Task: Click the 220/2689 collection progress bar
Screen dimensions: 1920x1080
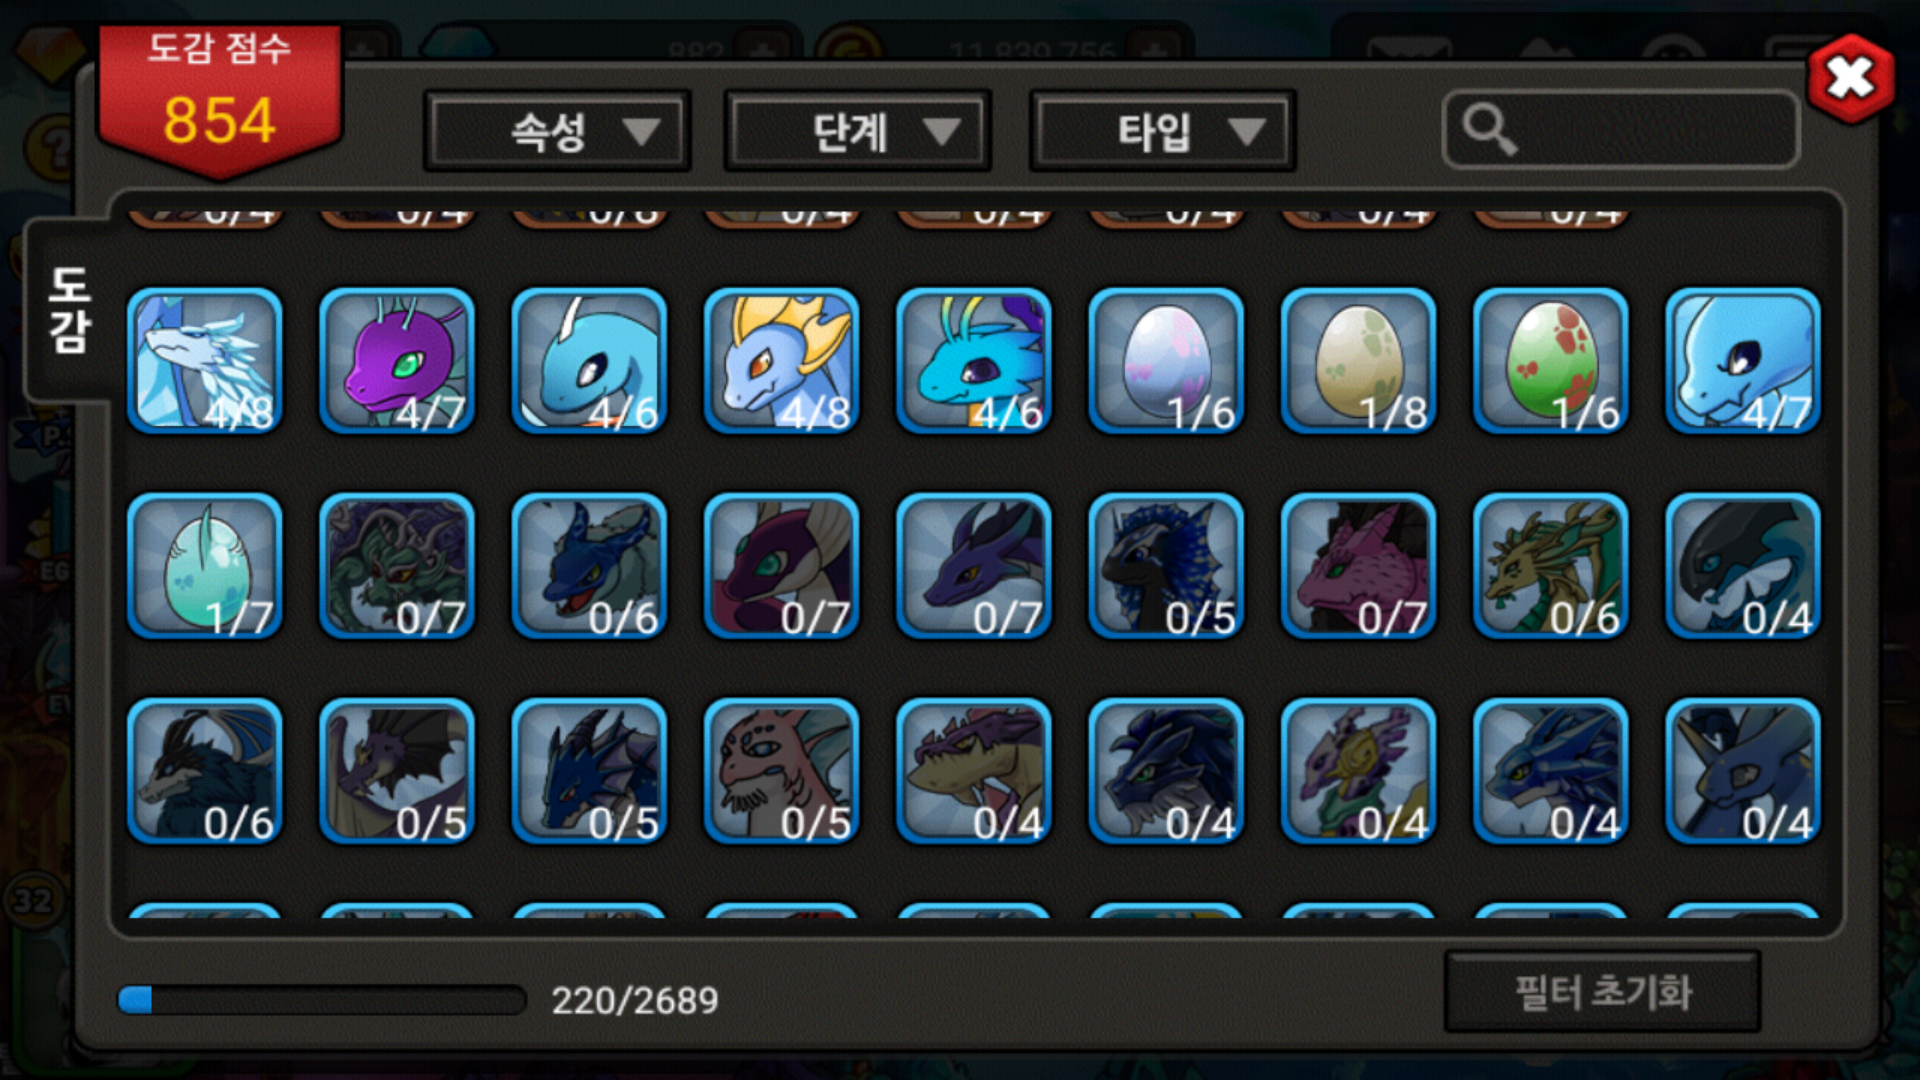Action: tap(322, 1000)
